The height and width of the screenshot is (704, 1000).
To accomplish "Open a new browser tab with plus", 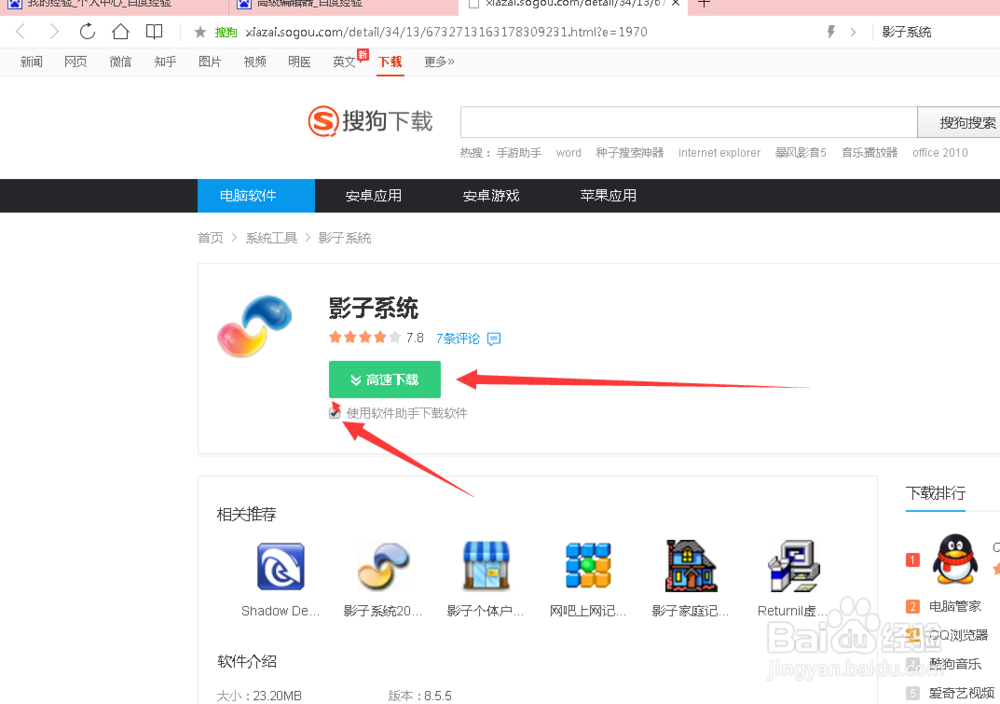I will click(x=704, y=3).
